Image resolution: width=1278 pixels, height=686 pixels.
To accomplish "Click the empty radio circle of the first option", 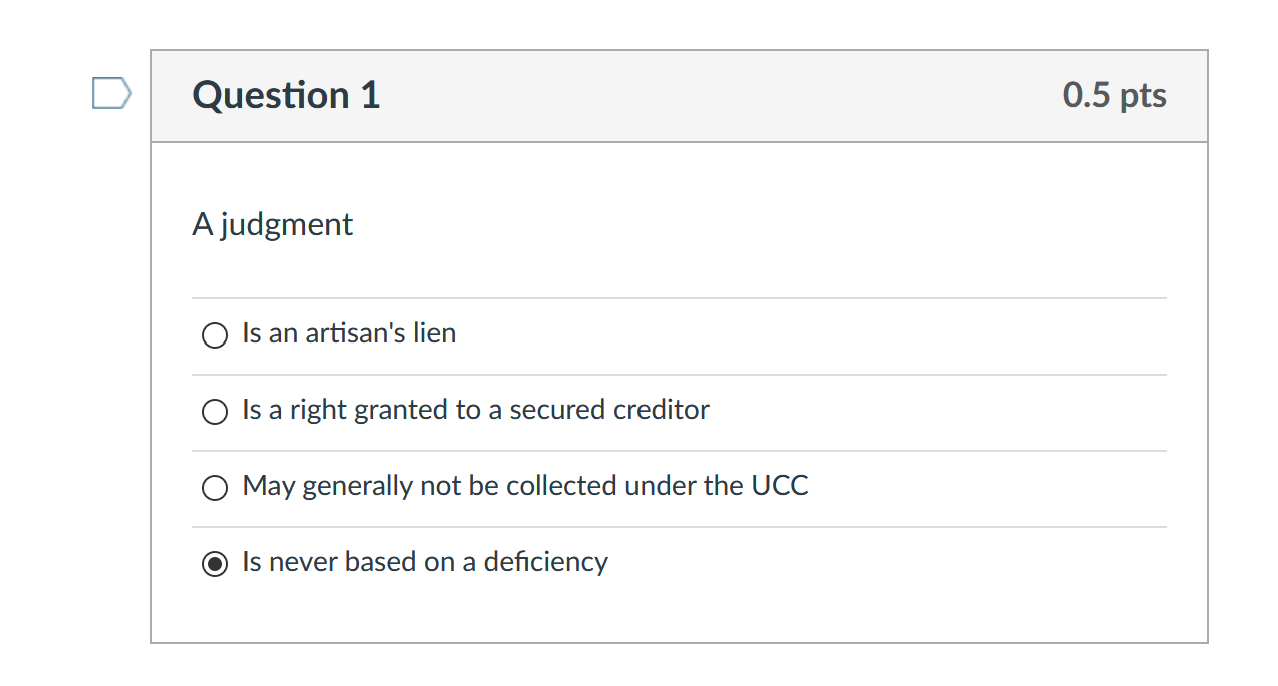I will point(214,335).
